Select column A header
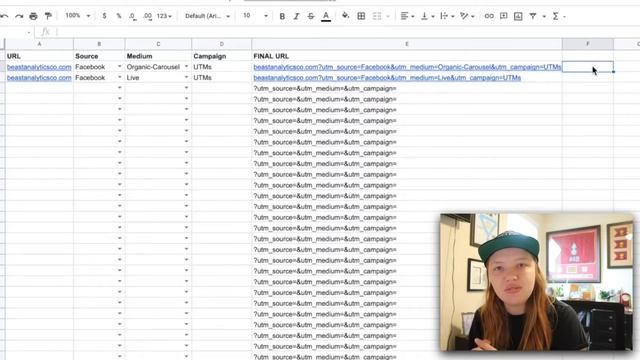Screen dimensions: 640x360 [x=39, y=44]
